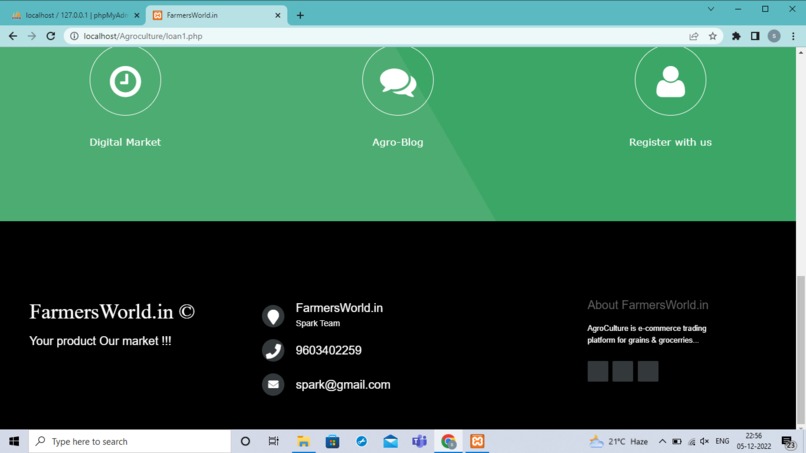This screenshot has height=453, width=806.
Task: Open the Extensions puzzle icon
Action: pos(736,36)
